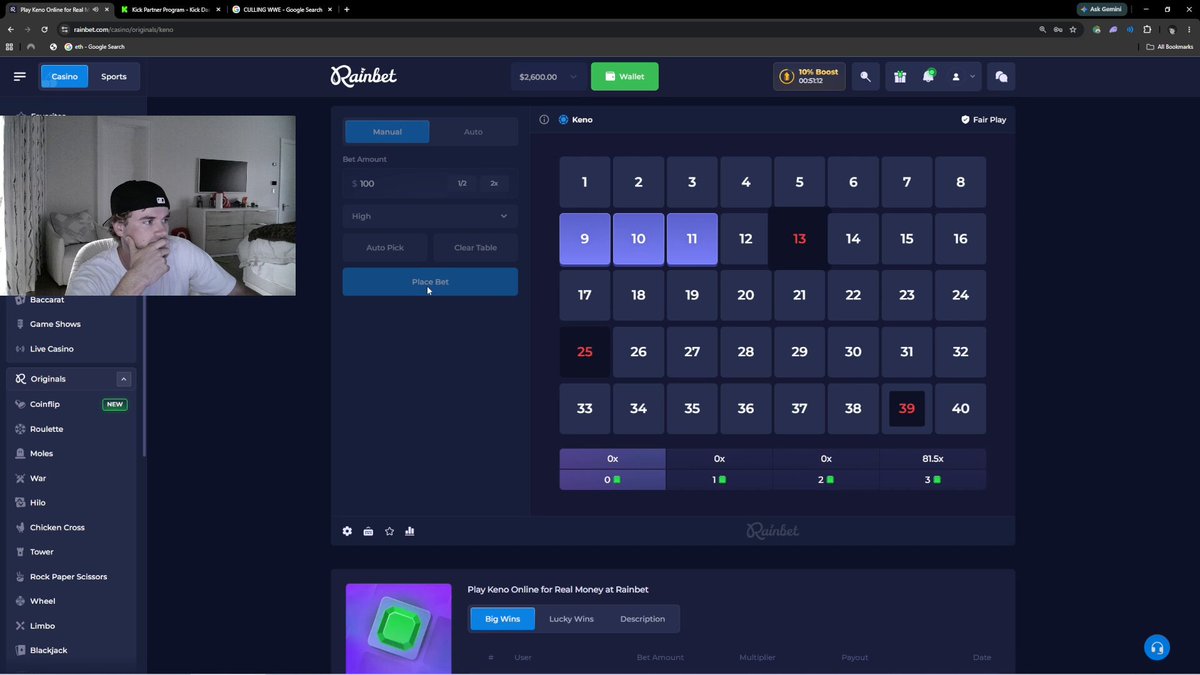Open the $2,600.00 balance dropdown
The height and width of the screenshot is (675, 1200).
(547, 76)
